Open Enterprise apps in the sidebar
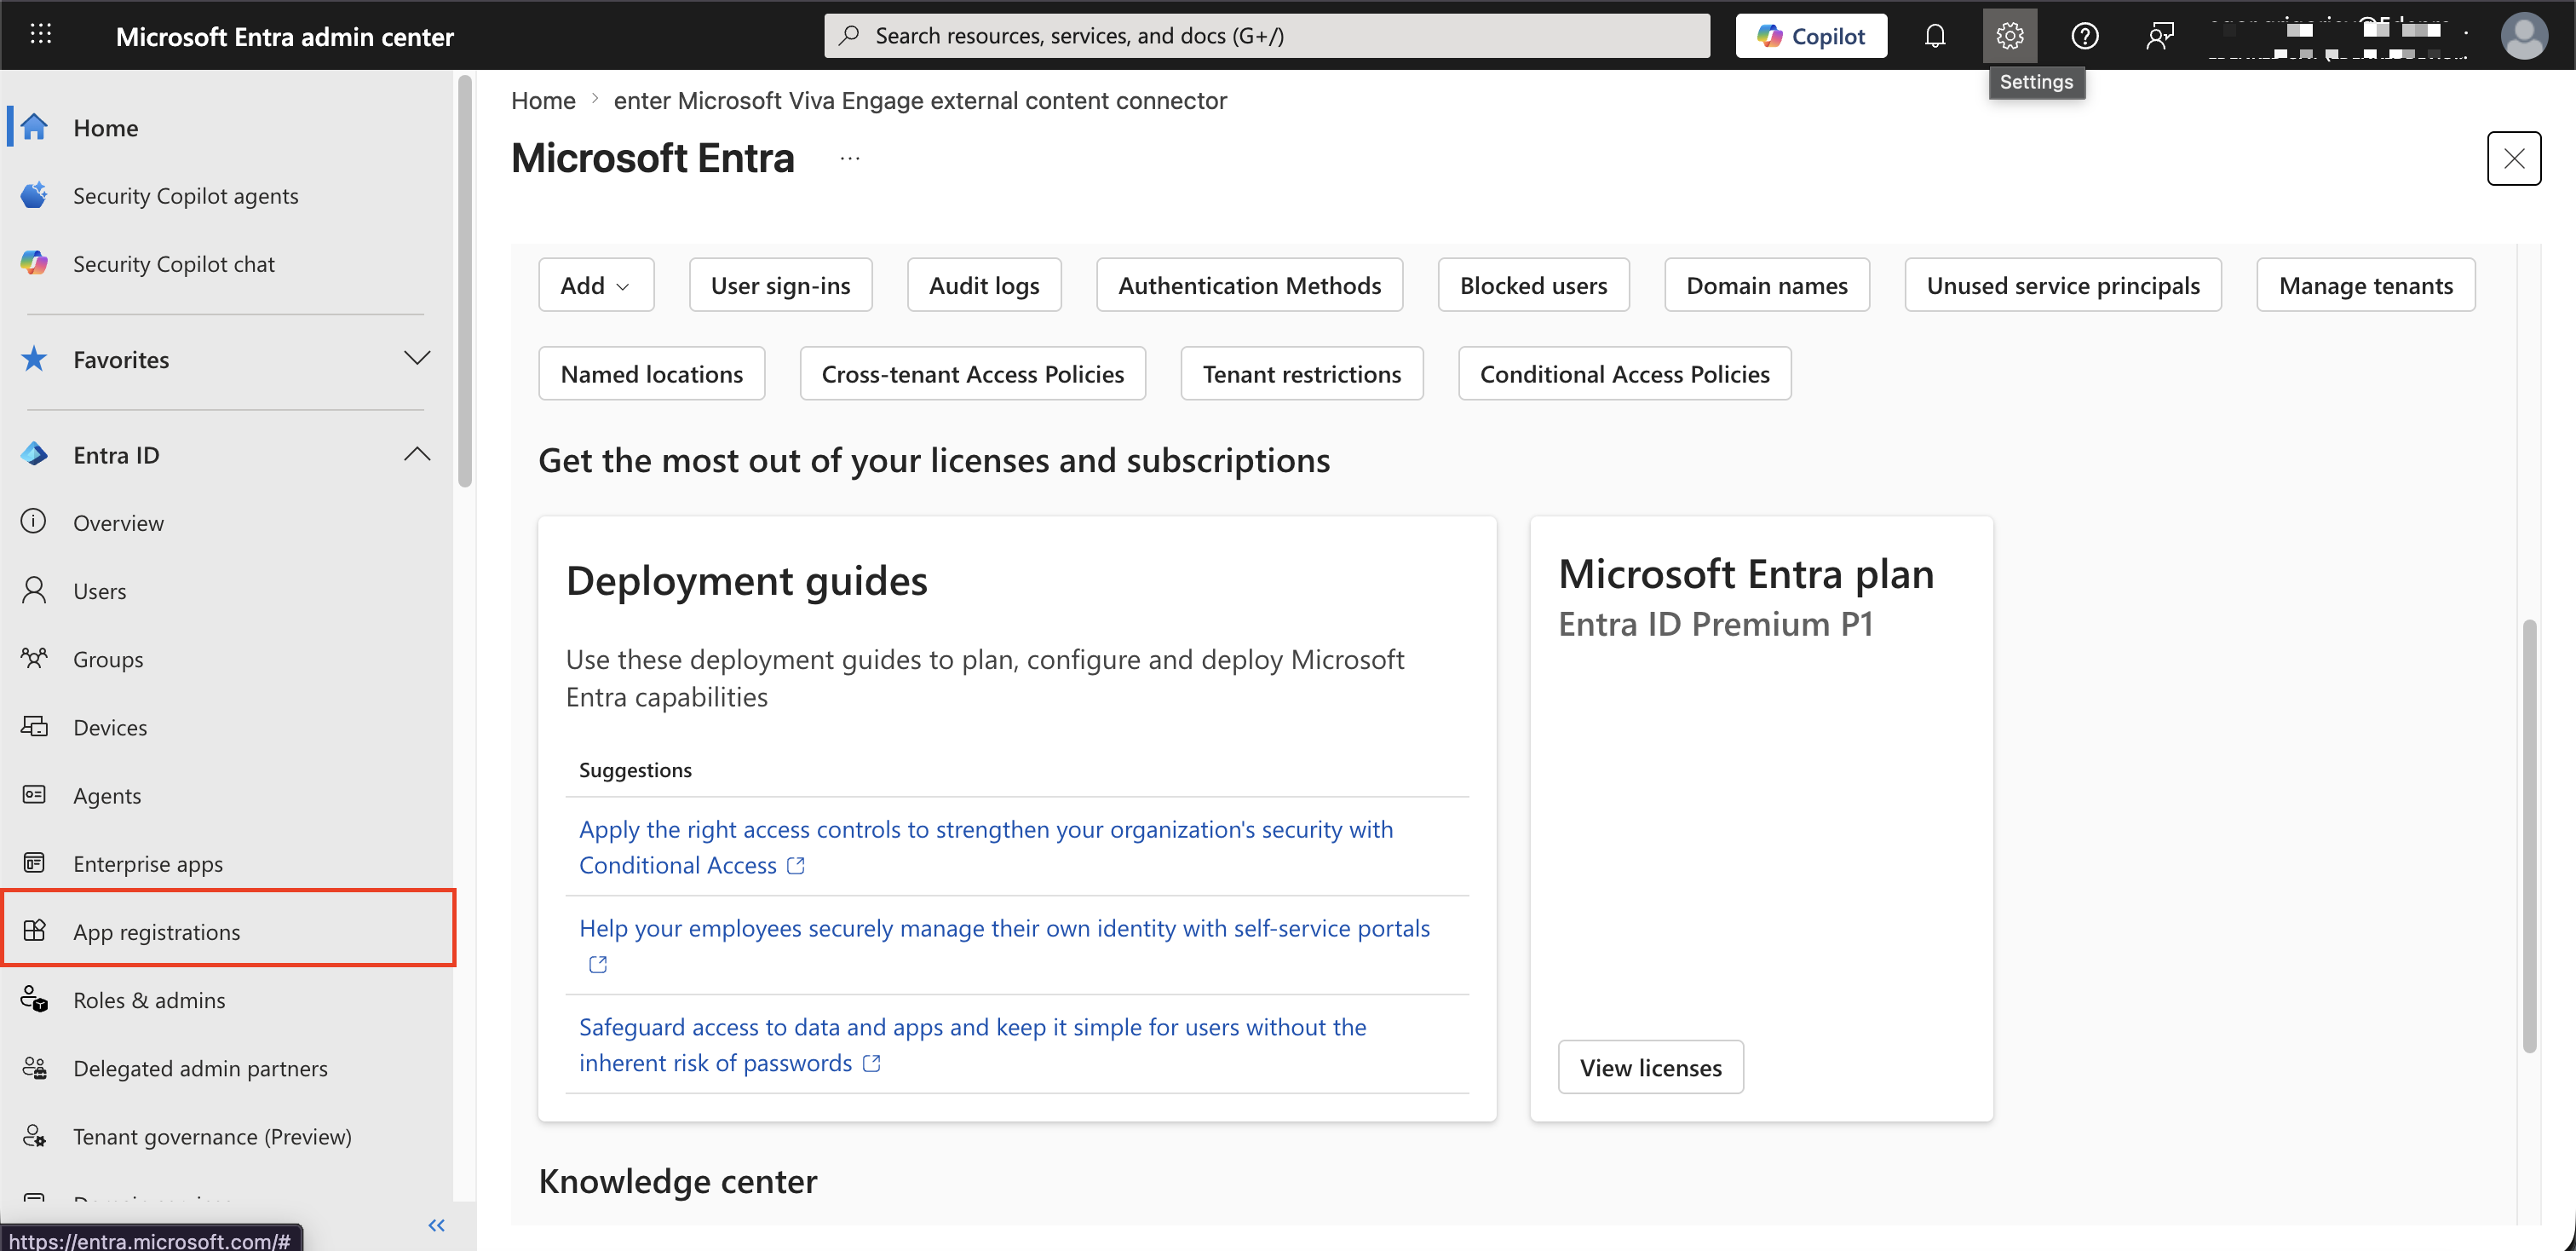 tap(228, 862)
